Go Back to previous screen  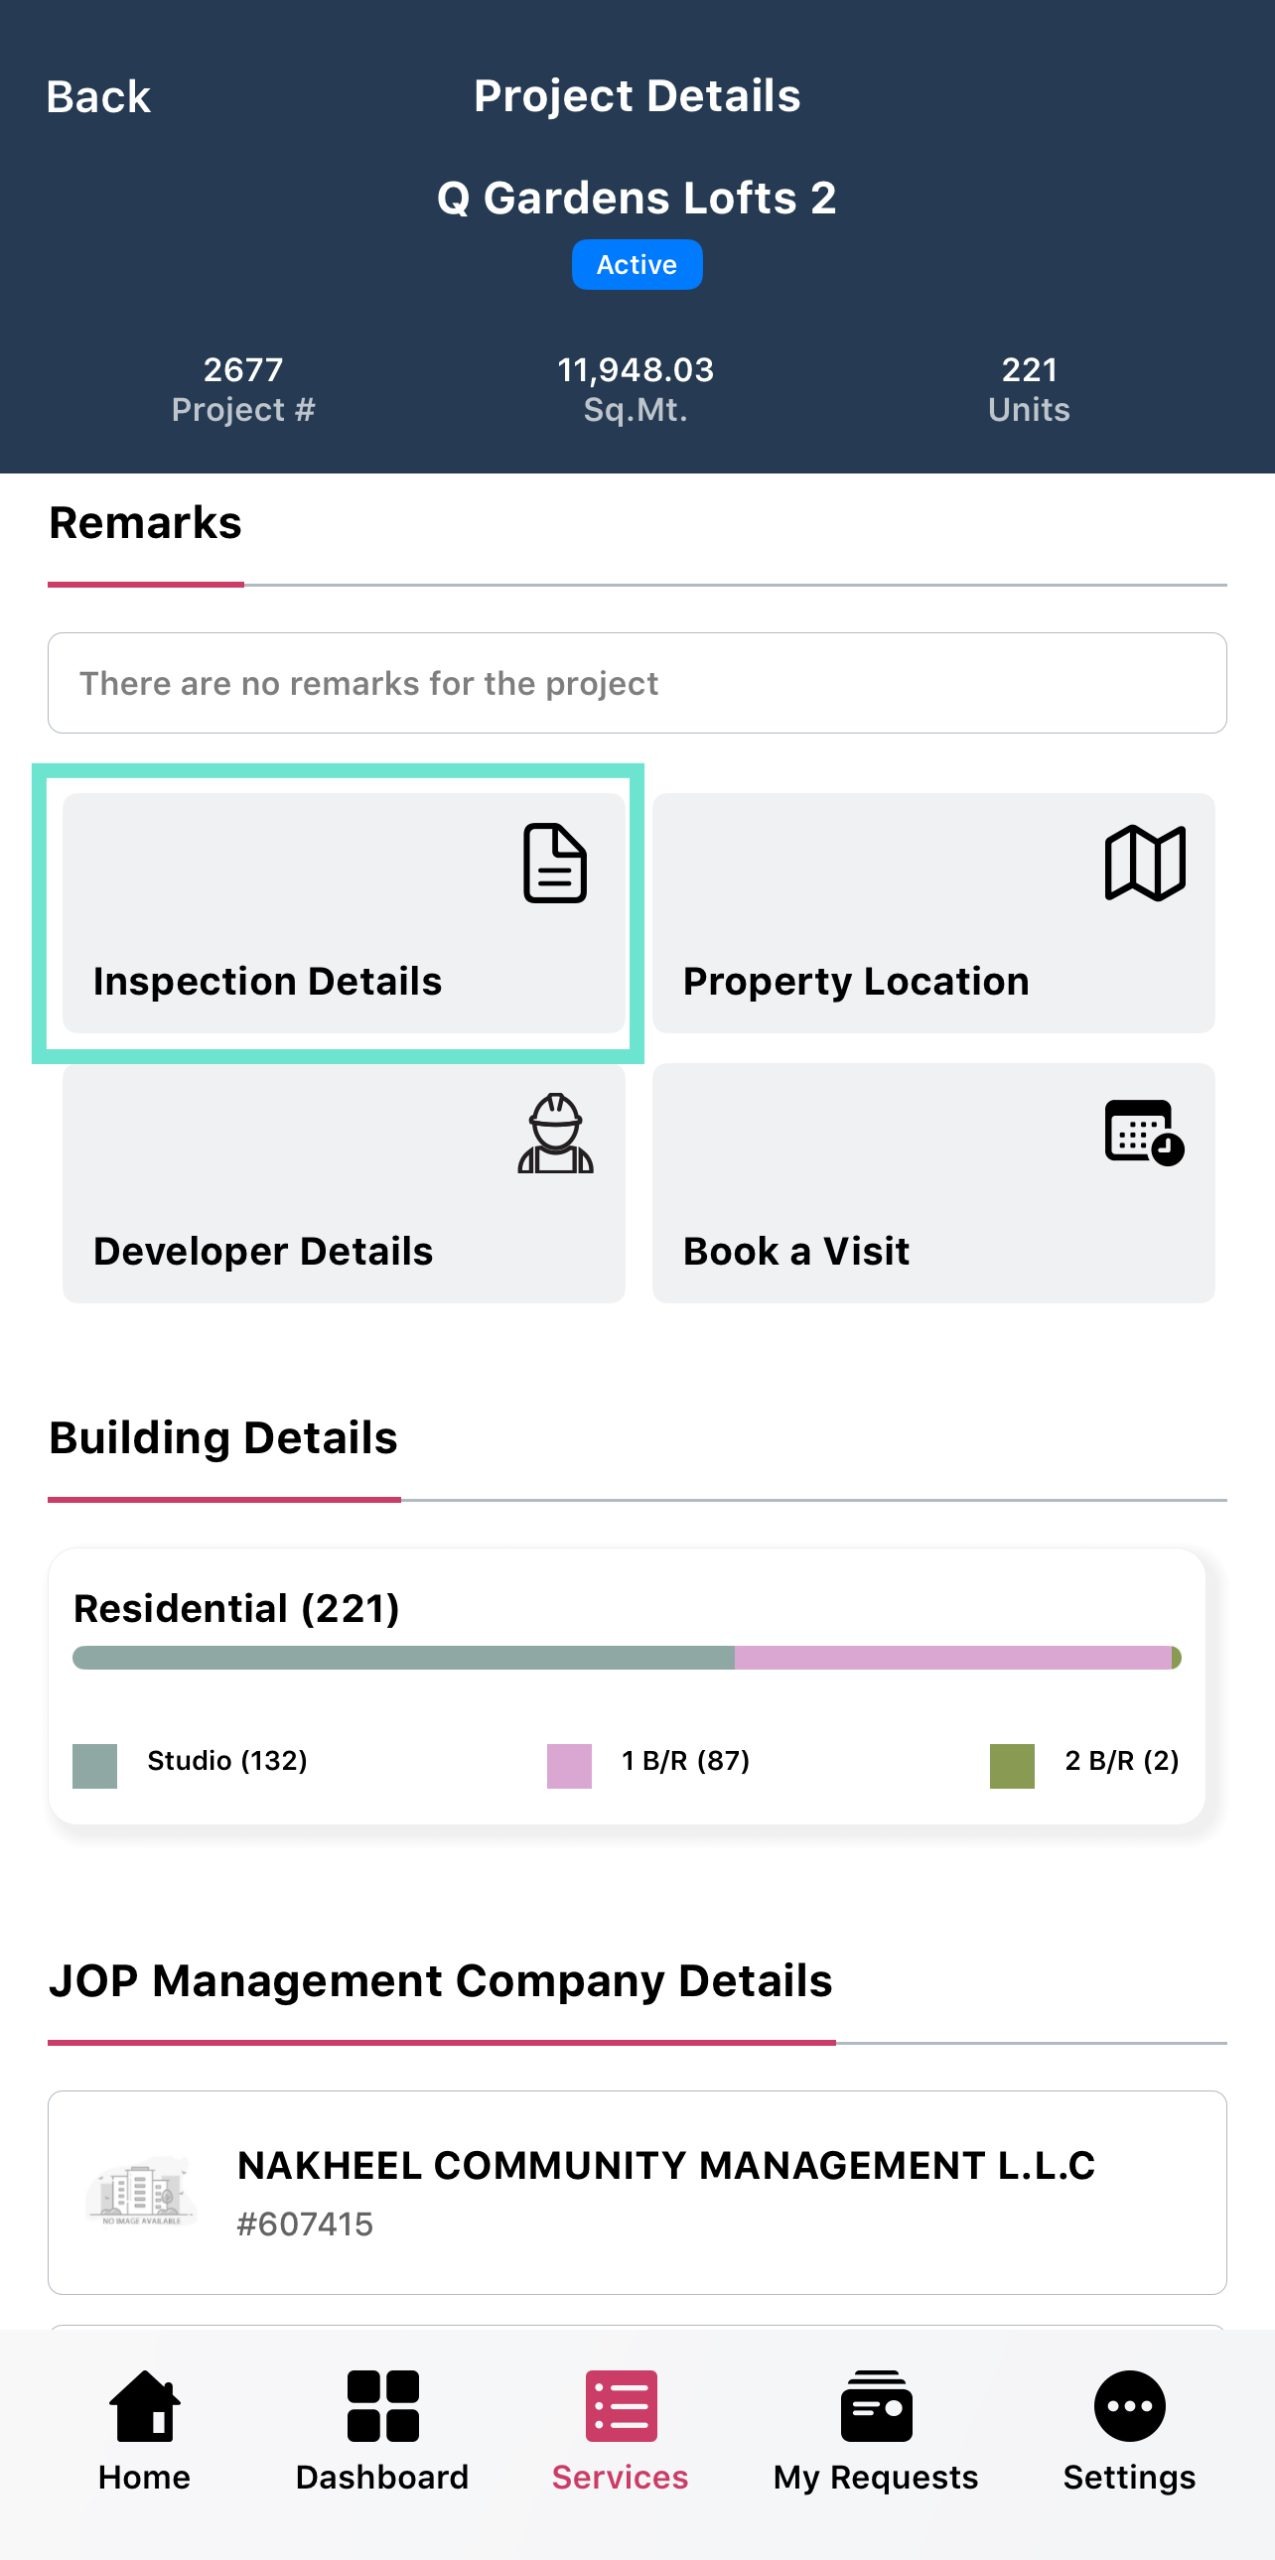point(98,97)
